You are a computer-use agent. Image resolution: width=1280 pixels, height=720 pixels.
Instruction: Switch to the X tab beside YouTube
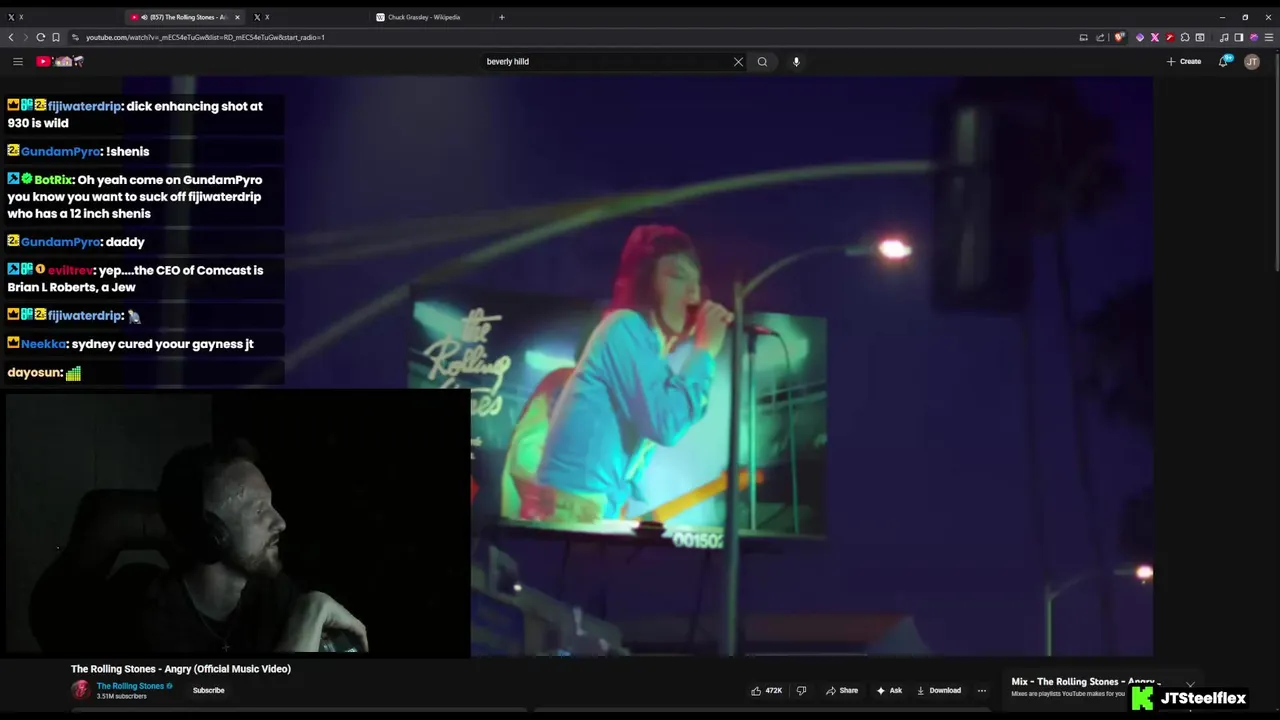click(x=308, y=17)
